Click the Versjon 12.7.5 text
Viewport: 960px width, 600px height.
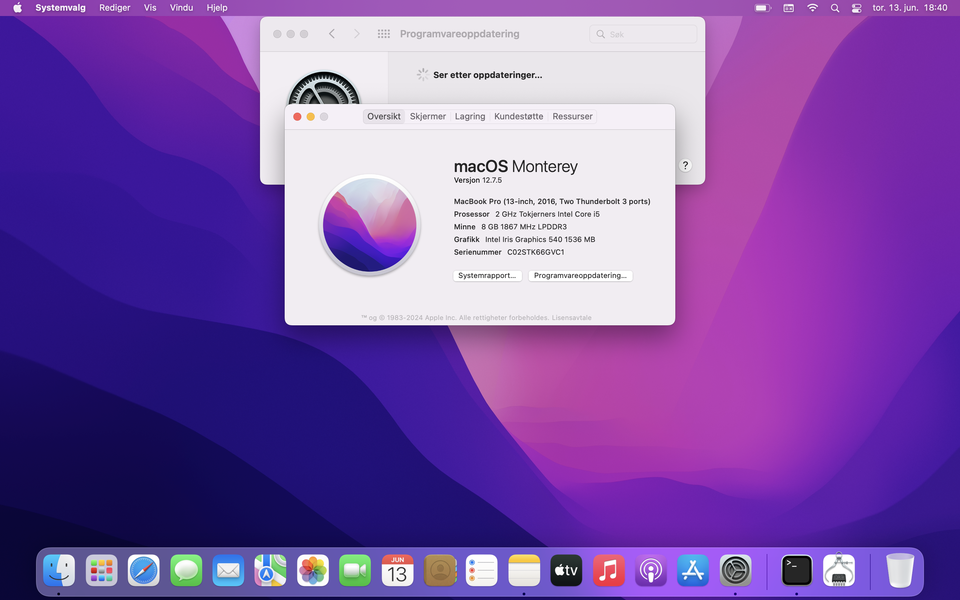(x=478, y=180)
